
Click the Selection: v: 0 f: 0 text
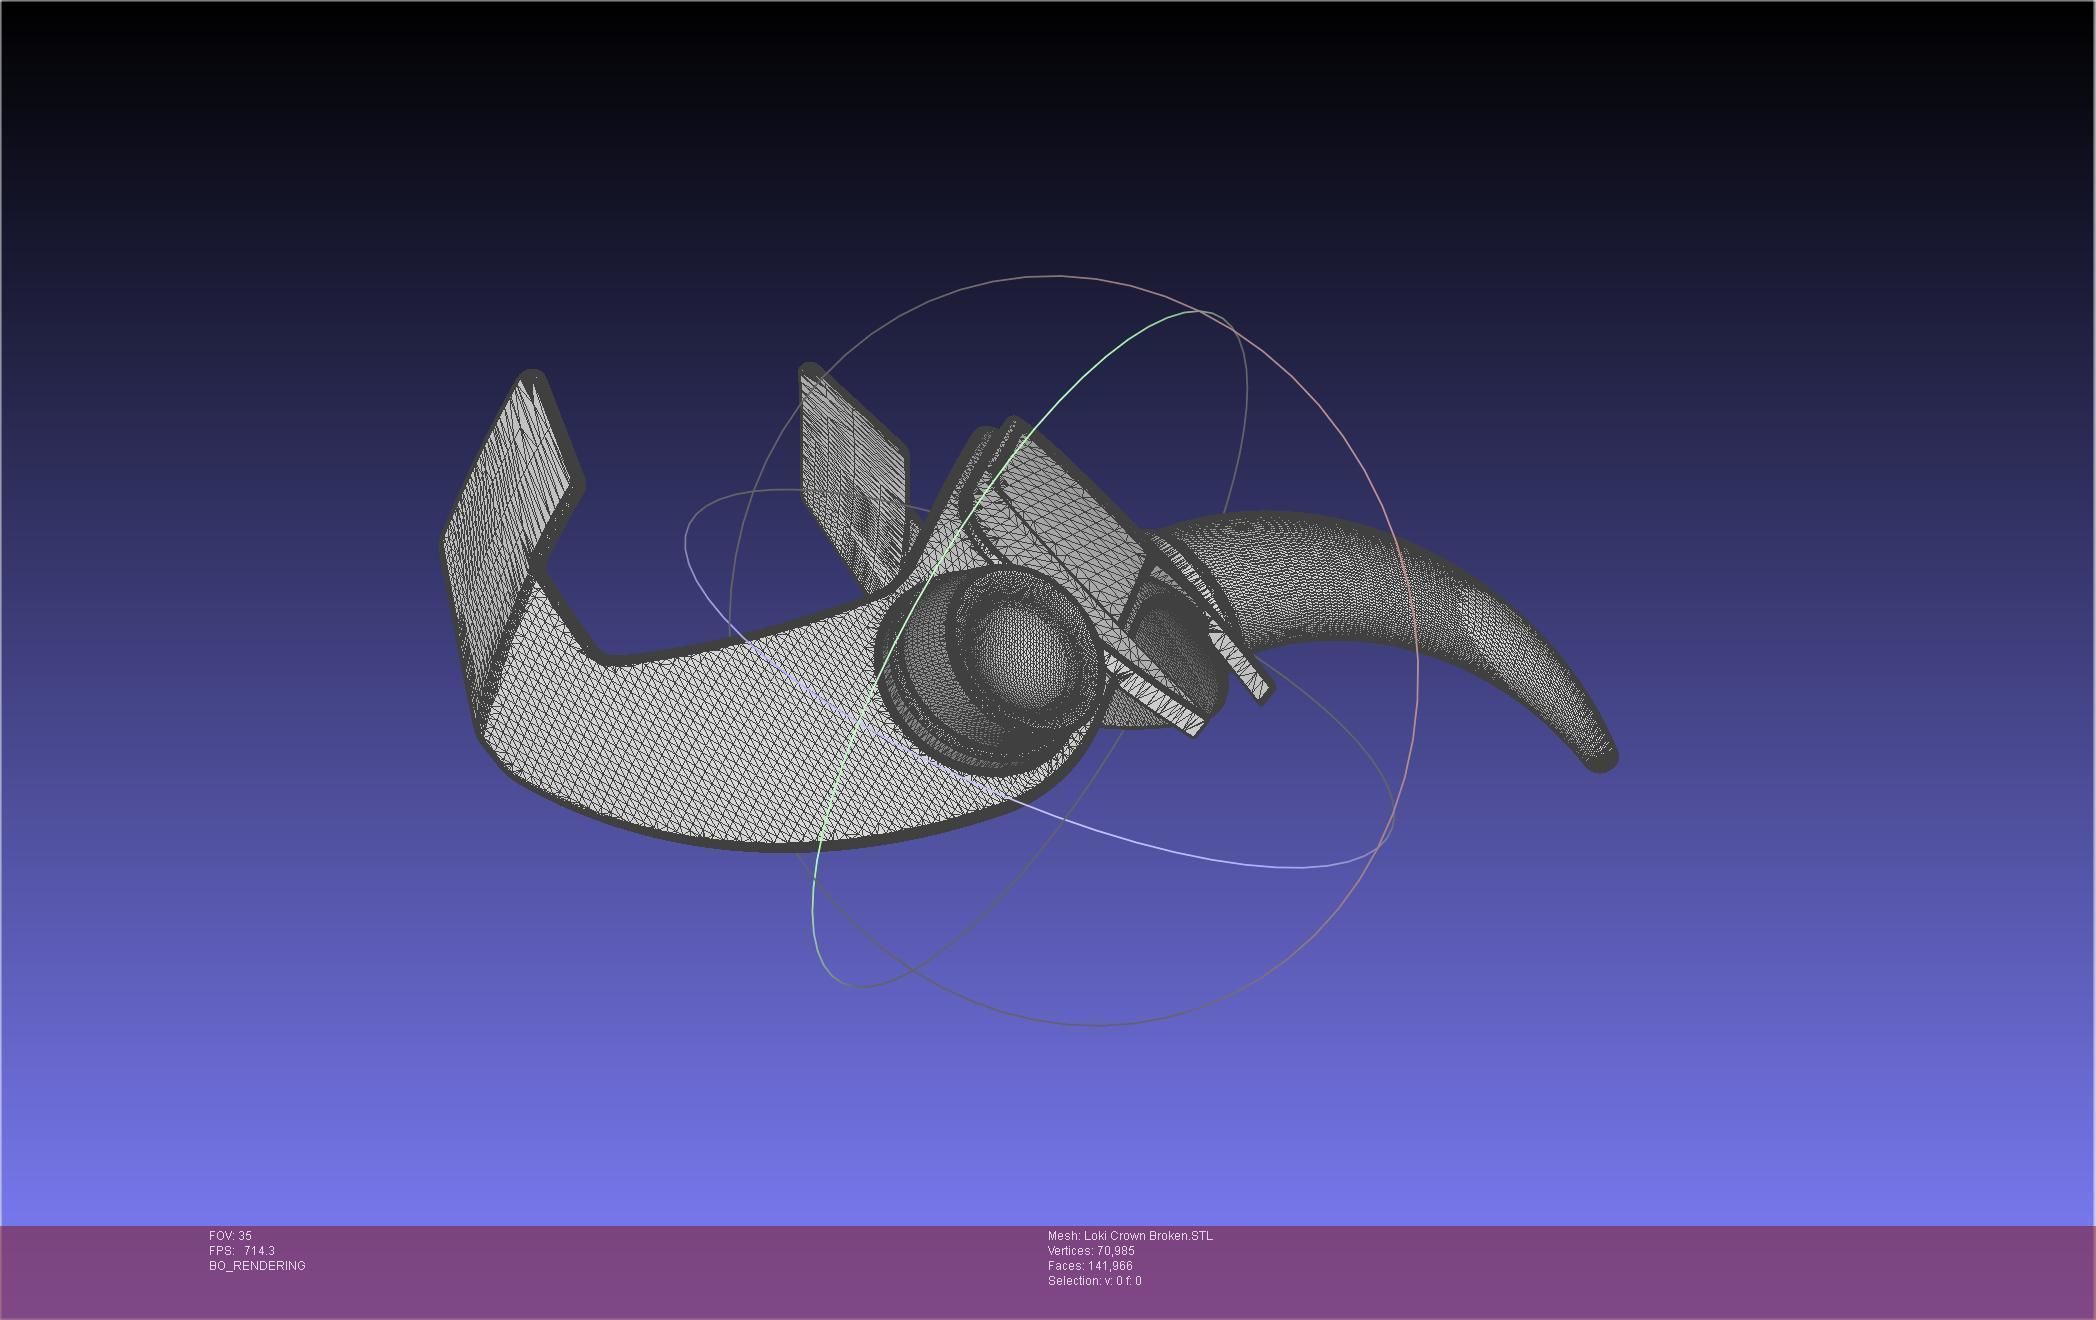[1094, 1281]
